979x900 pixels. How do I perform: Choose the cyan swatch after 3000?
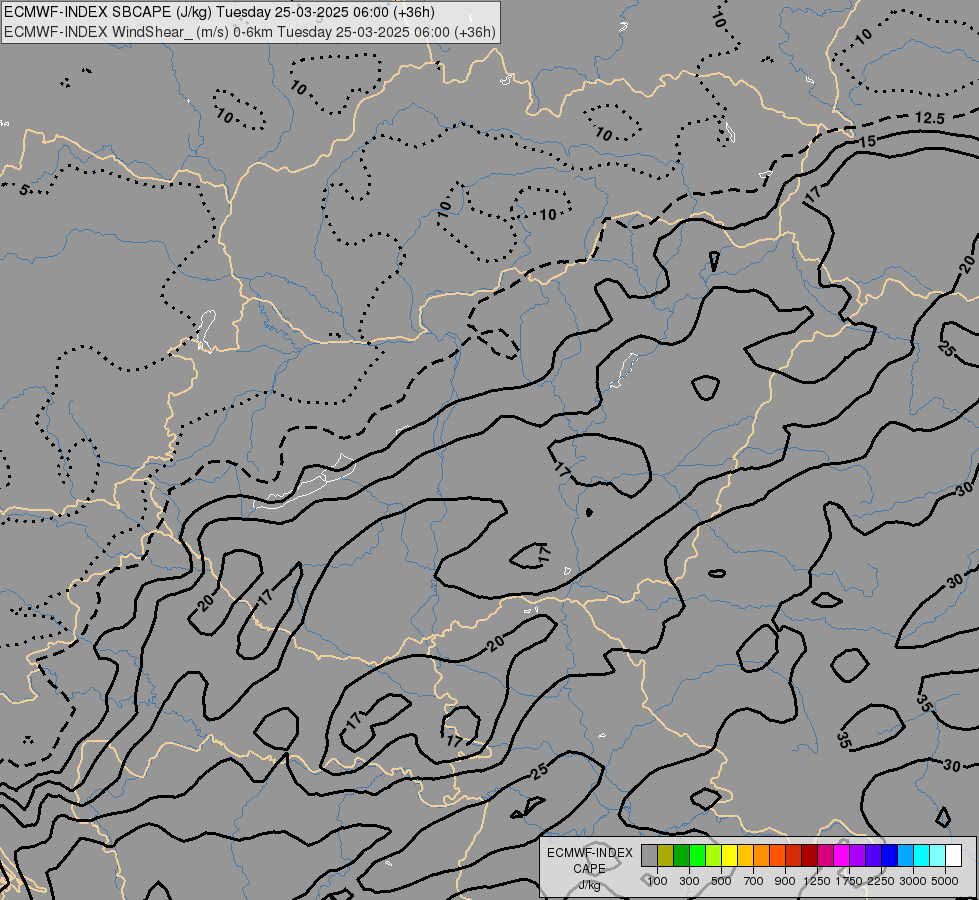click(x=921, y=856)
